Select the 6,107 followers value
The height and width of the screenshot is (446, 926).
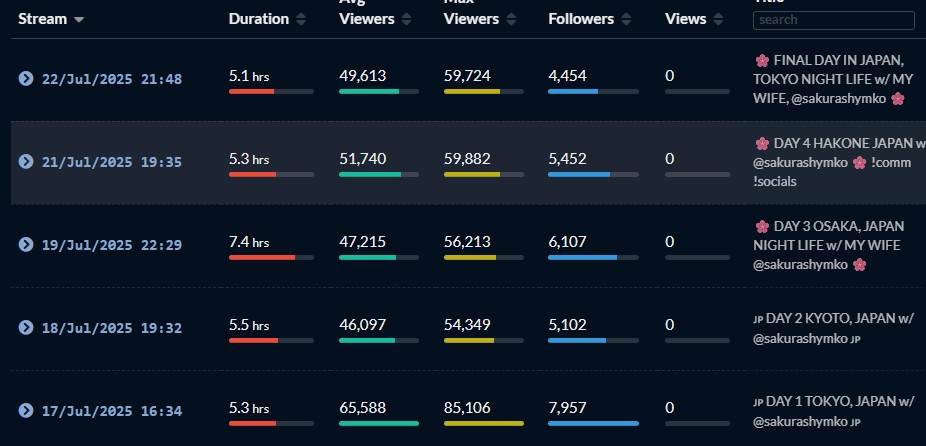coord(568,242)
